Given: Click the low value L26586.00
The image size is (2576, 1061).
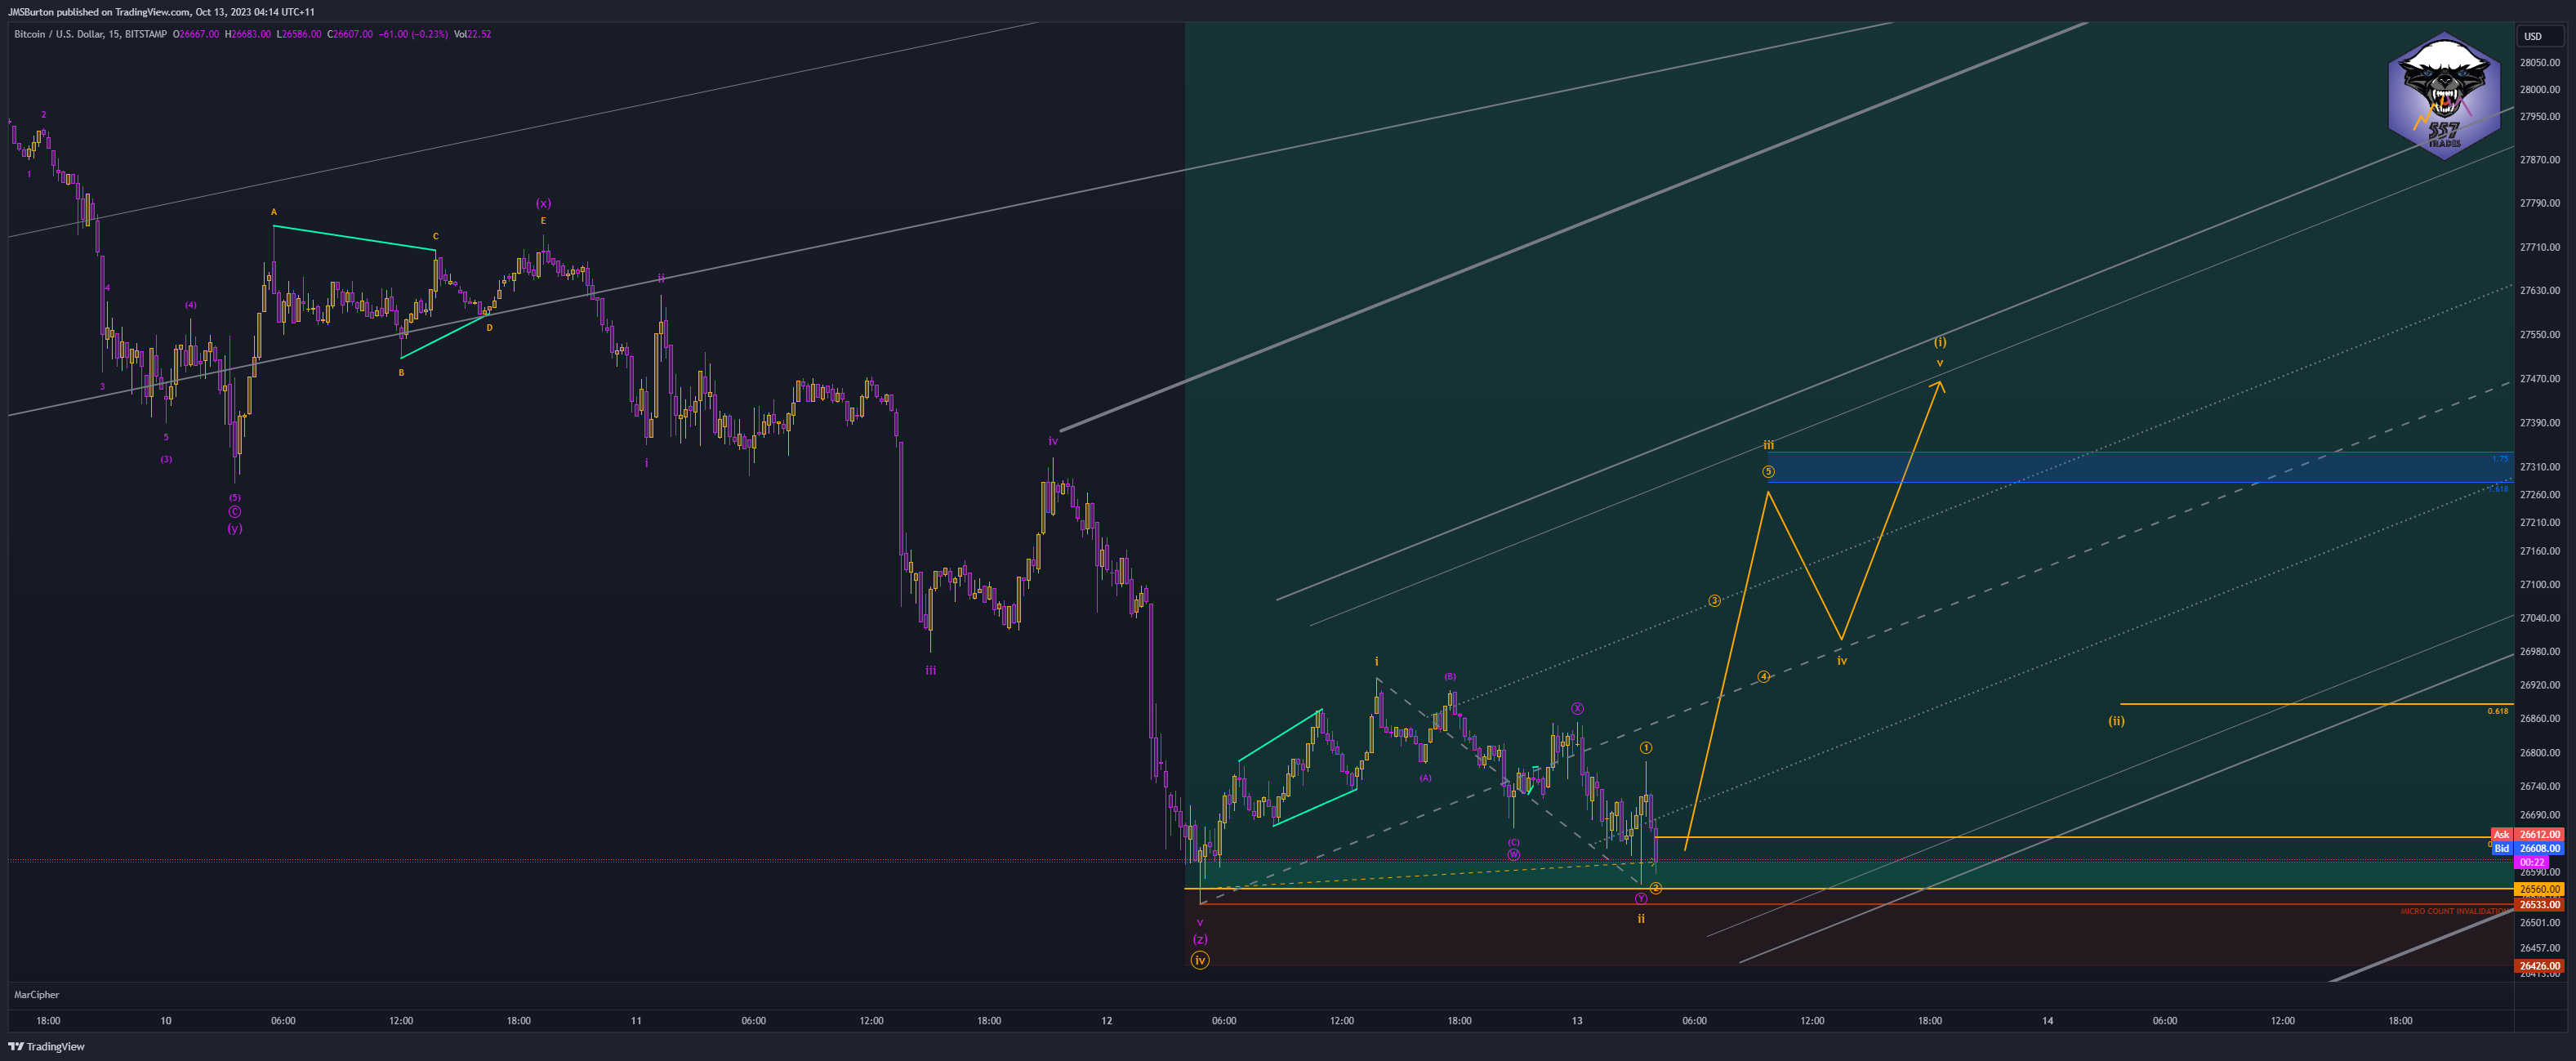Looking at the screenshot, I should tap(299, 34).
